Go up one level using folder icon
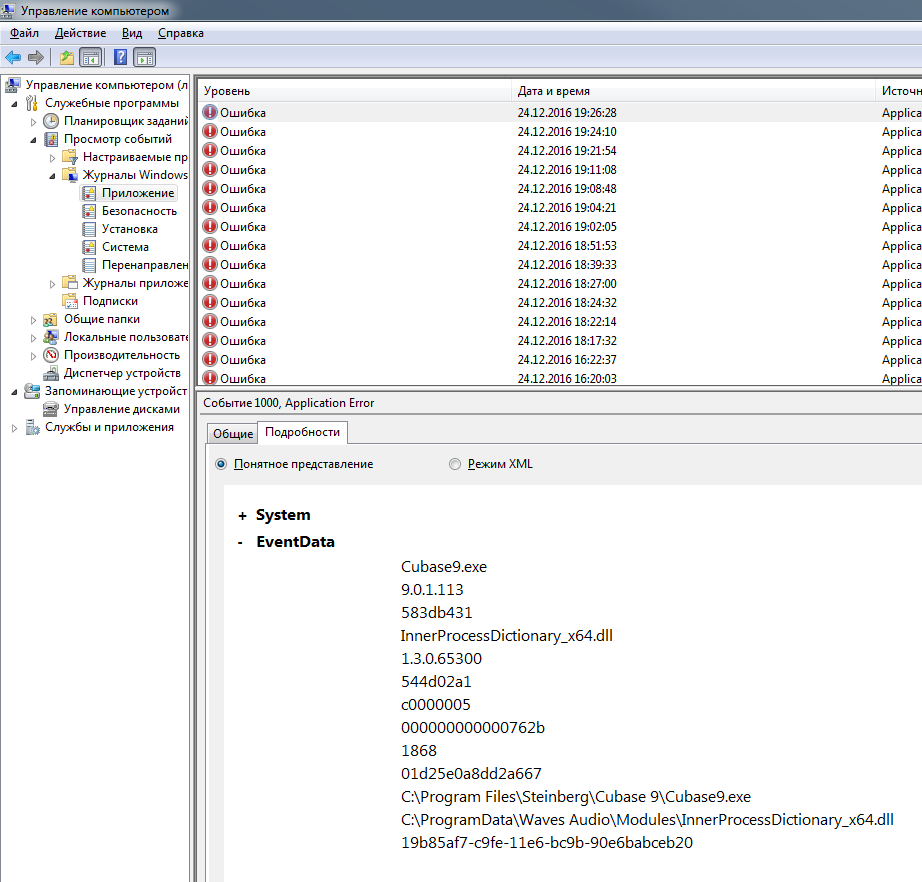922x882 pixels. click(67, 58)
